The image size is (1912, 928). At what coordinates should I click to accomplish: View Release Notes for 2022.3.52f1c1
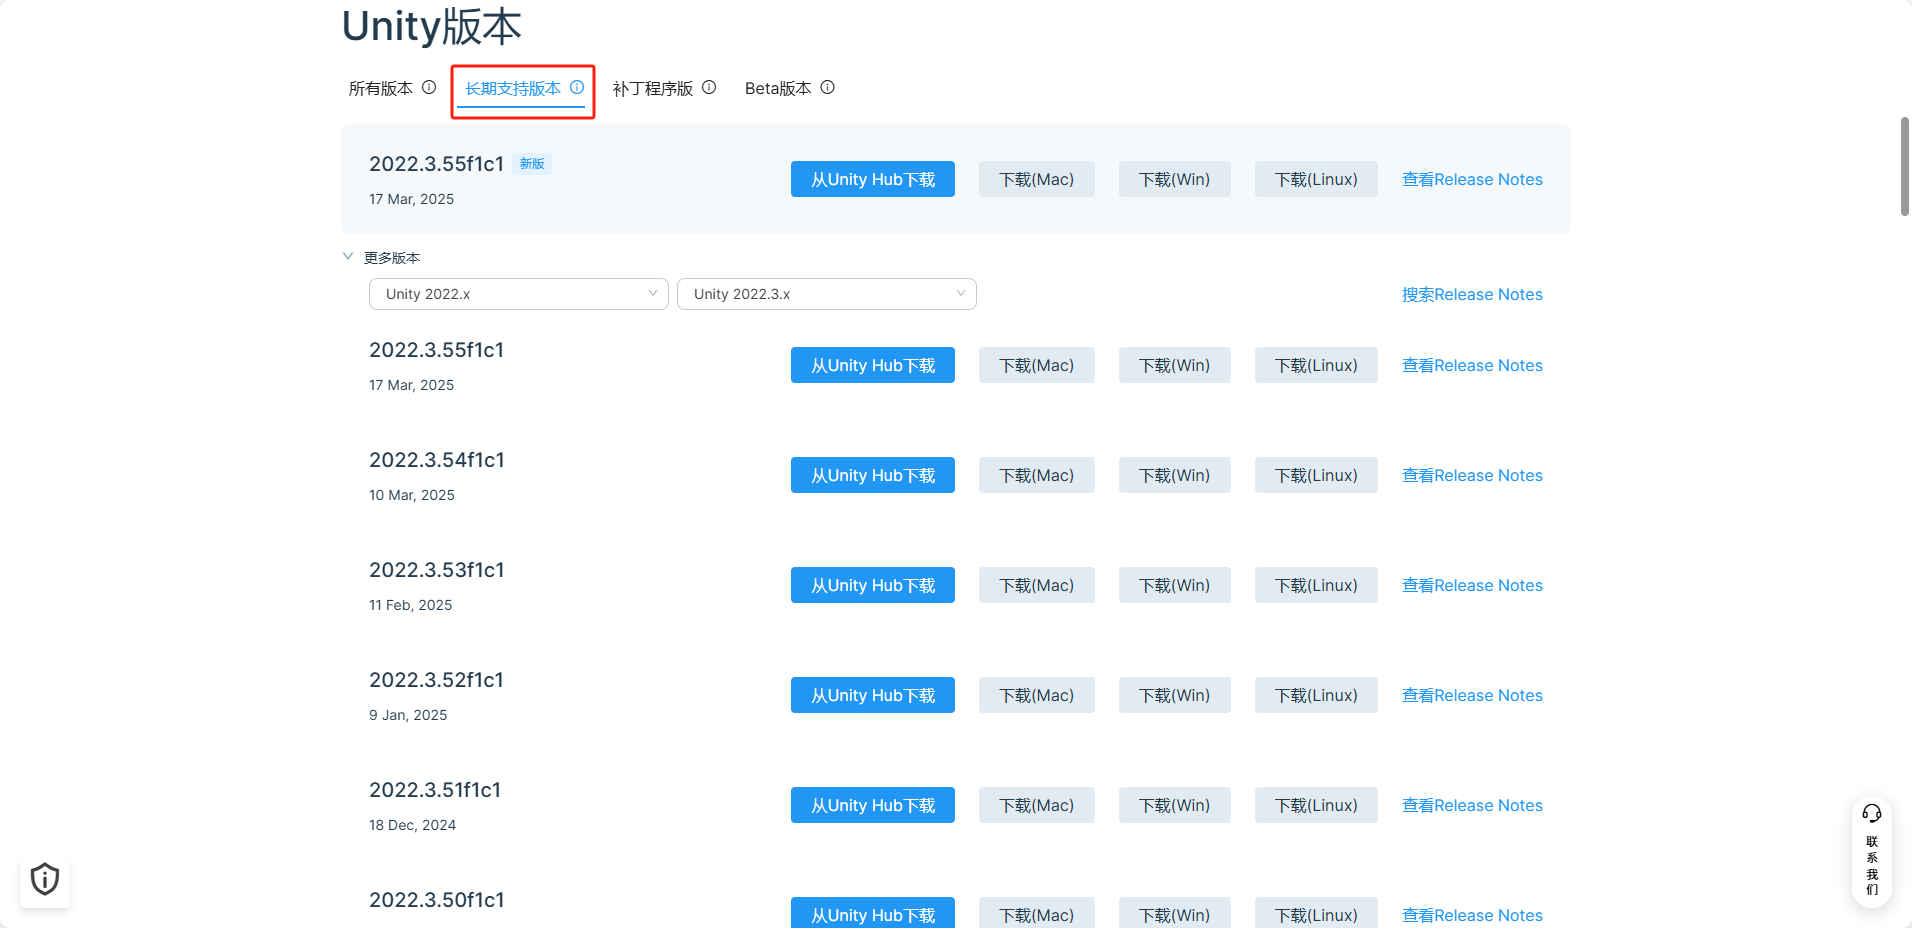tap(1472, 695)
